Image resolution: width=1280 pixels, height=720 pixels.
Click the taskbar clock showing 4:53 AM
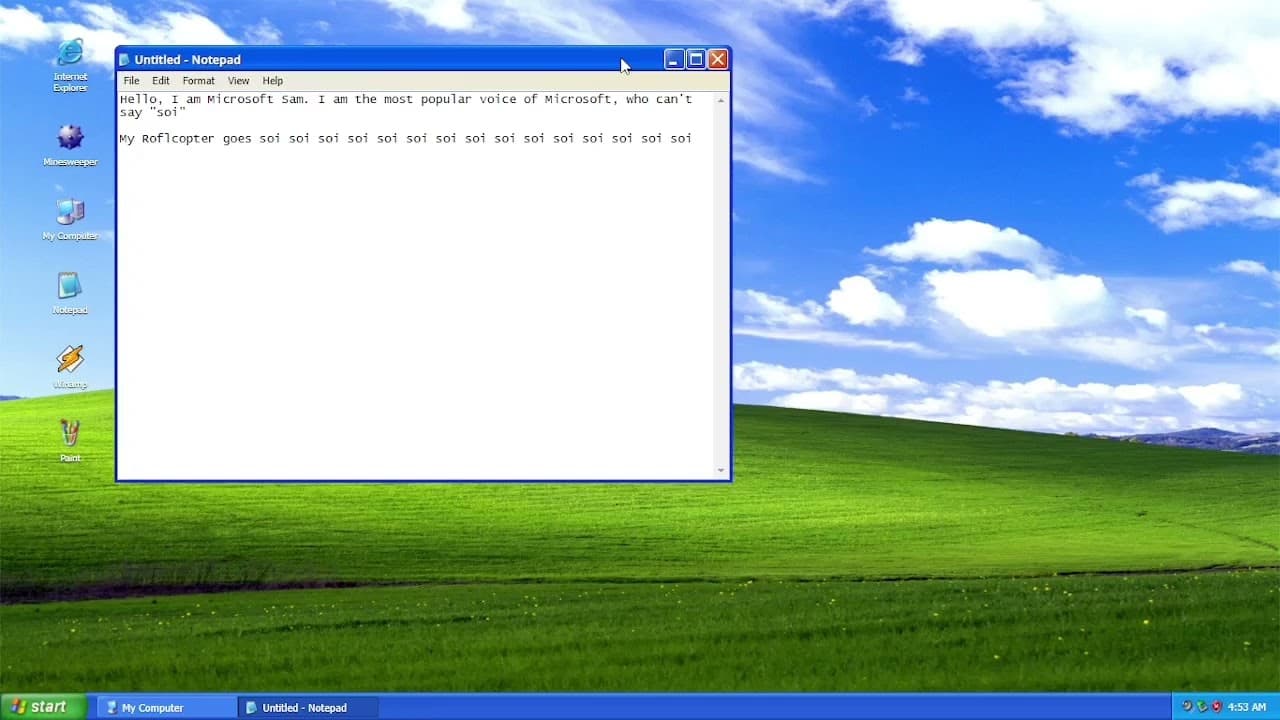pyautogui.click(x=1247, y=707)
